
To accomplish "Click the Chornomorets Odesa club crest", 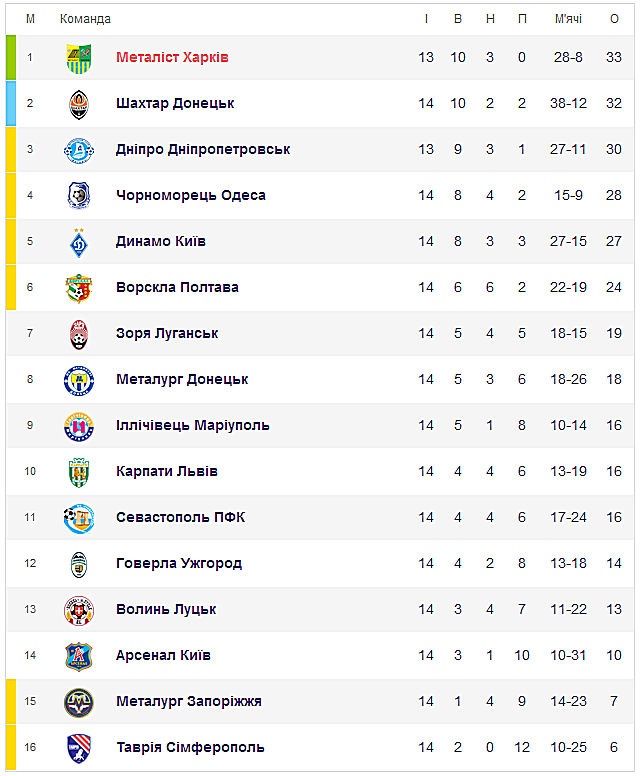I will point(79,196).
